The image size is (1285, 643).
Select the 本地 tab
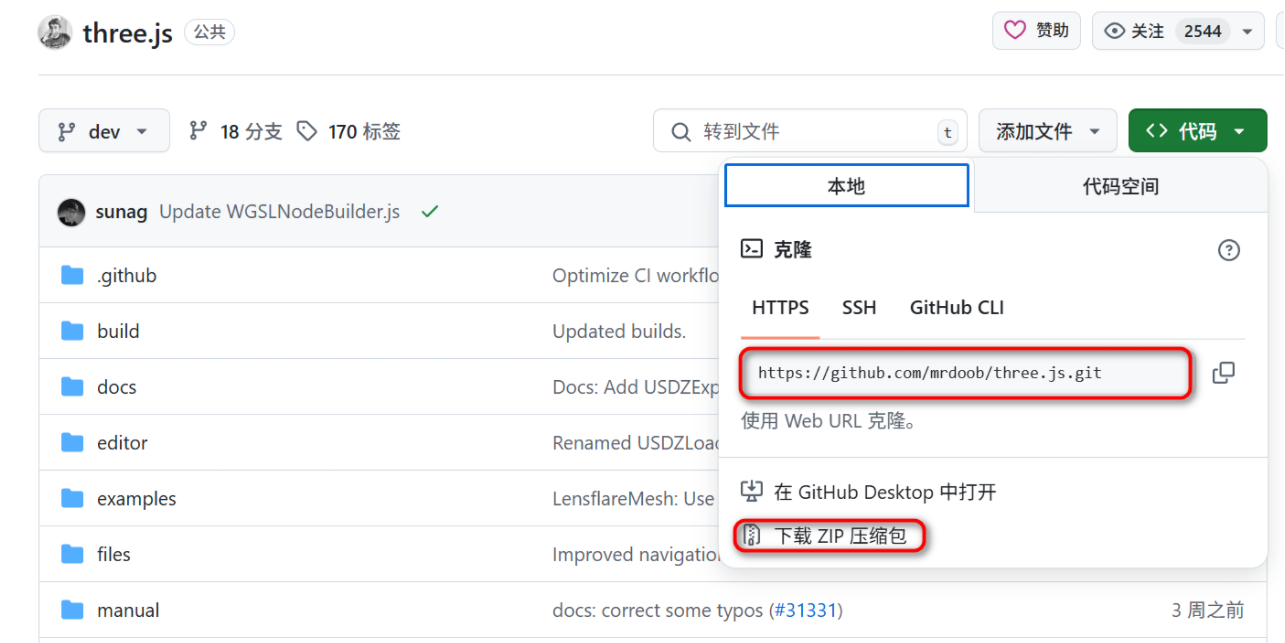[846, 186]
